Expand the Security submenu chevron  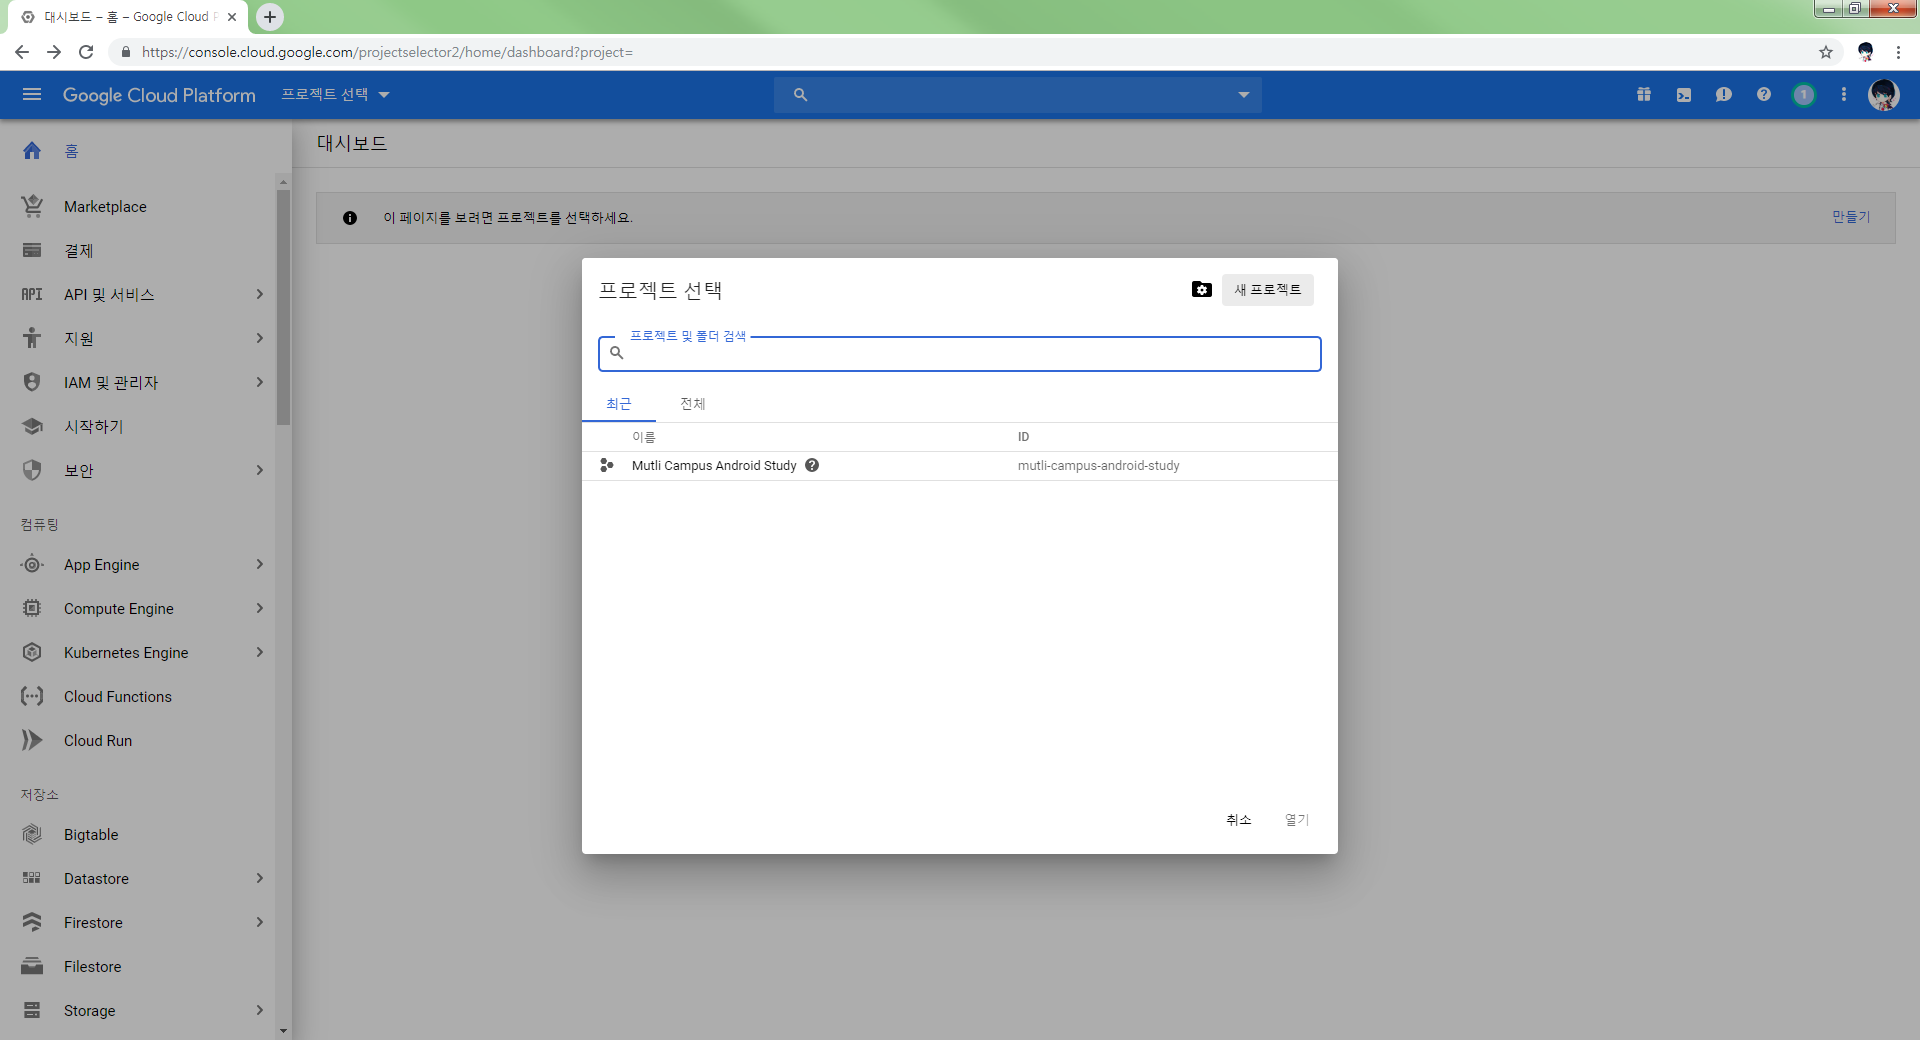tap(260, 470)
